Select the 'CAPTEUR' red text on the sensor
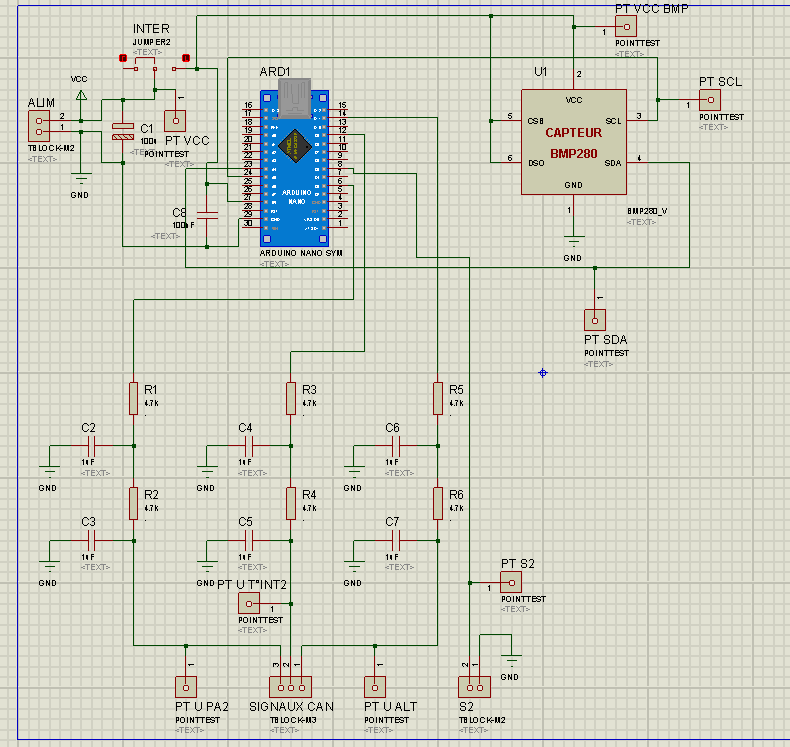The height and width of the screenshot is (747, 790). 574,132
